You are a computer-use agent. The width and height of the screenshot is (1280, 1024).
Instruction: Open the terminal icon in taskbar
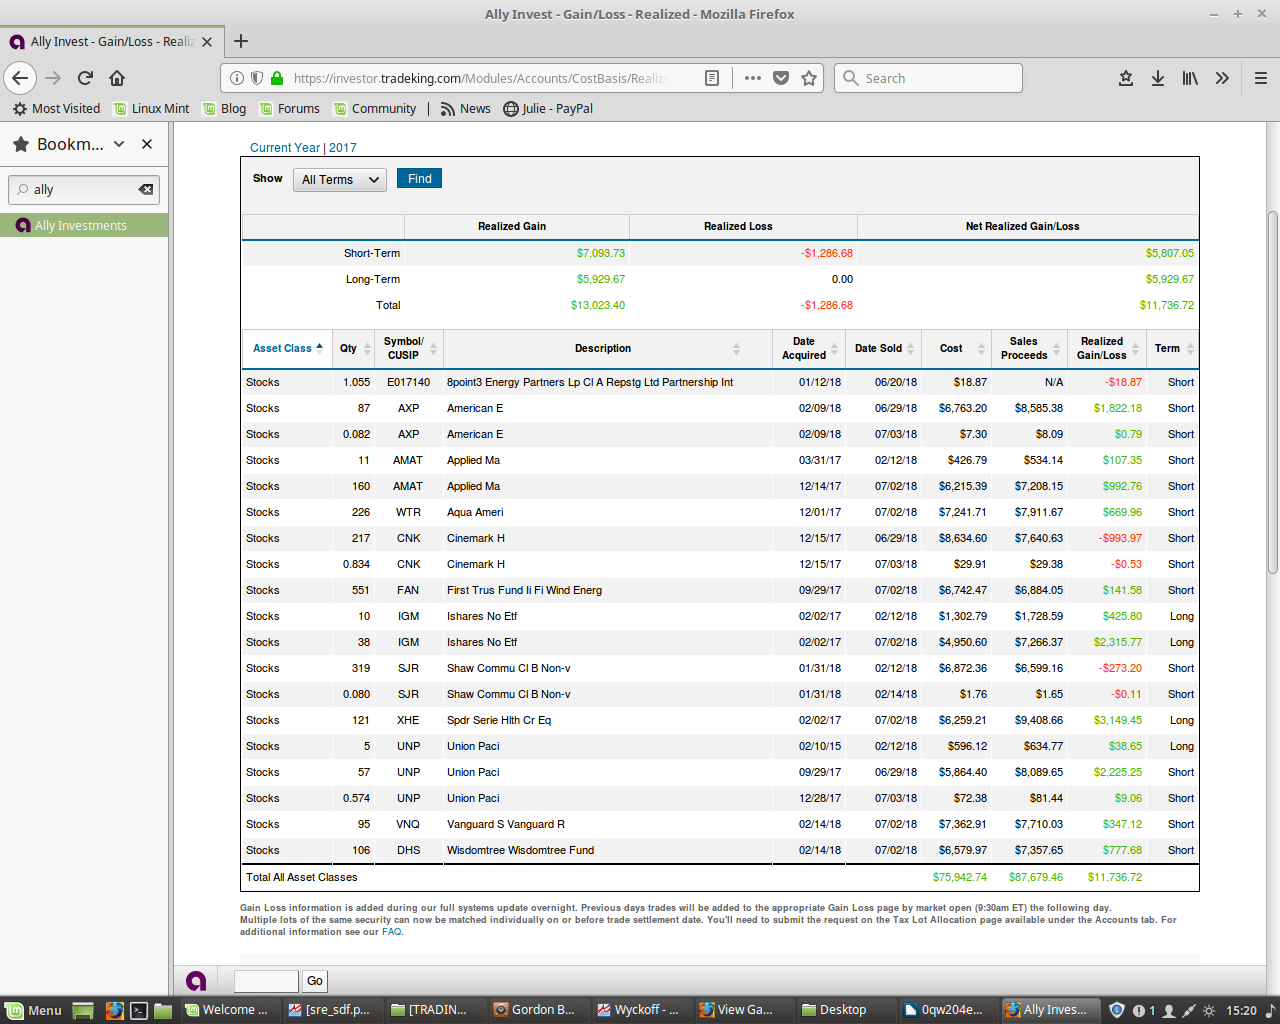pyautogui.click(x=139, y=1010)
